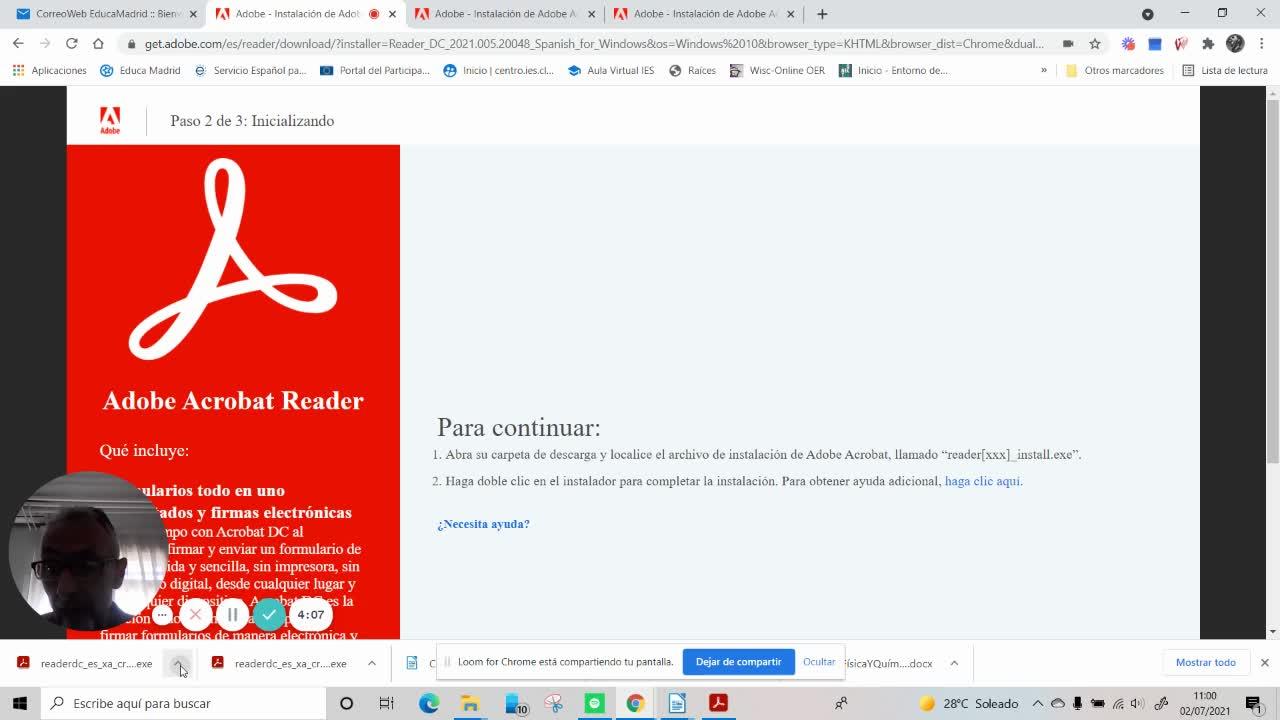Image resolution: width=1280 pixels, height=720 pixels.
Task: Click the Adobe logo in page header
Action: coord(110,120)
